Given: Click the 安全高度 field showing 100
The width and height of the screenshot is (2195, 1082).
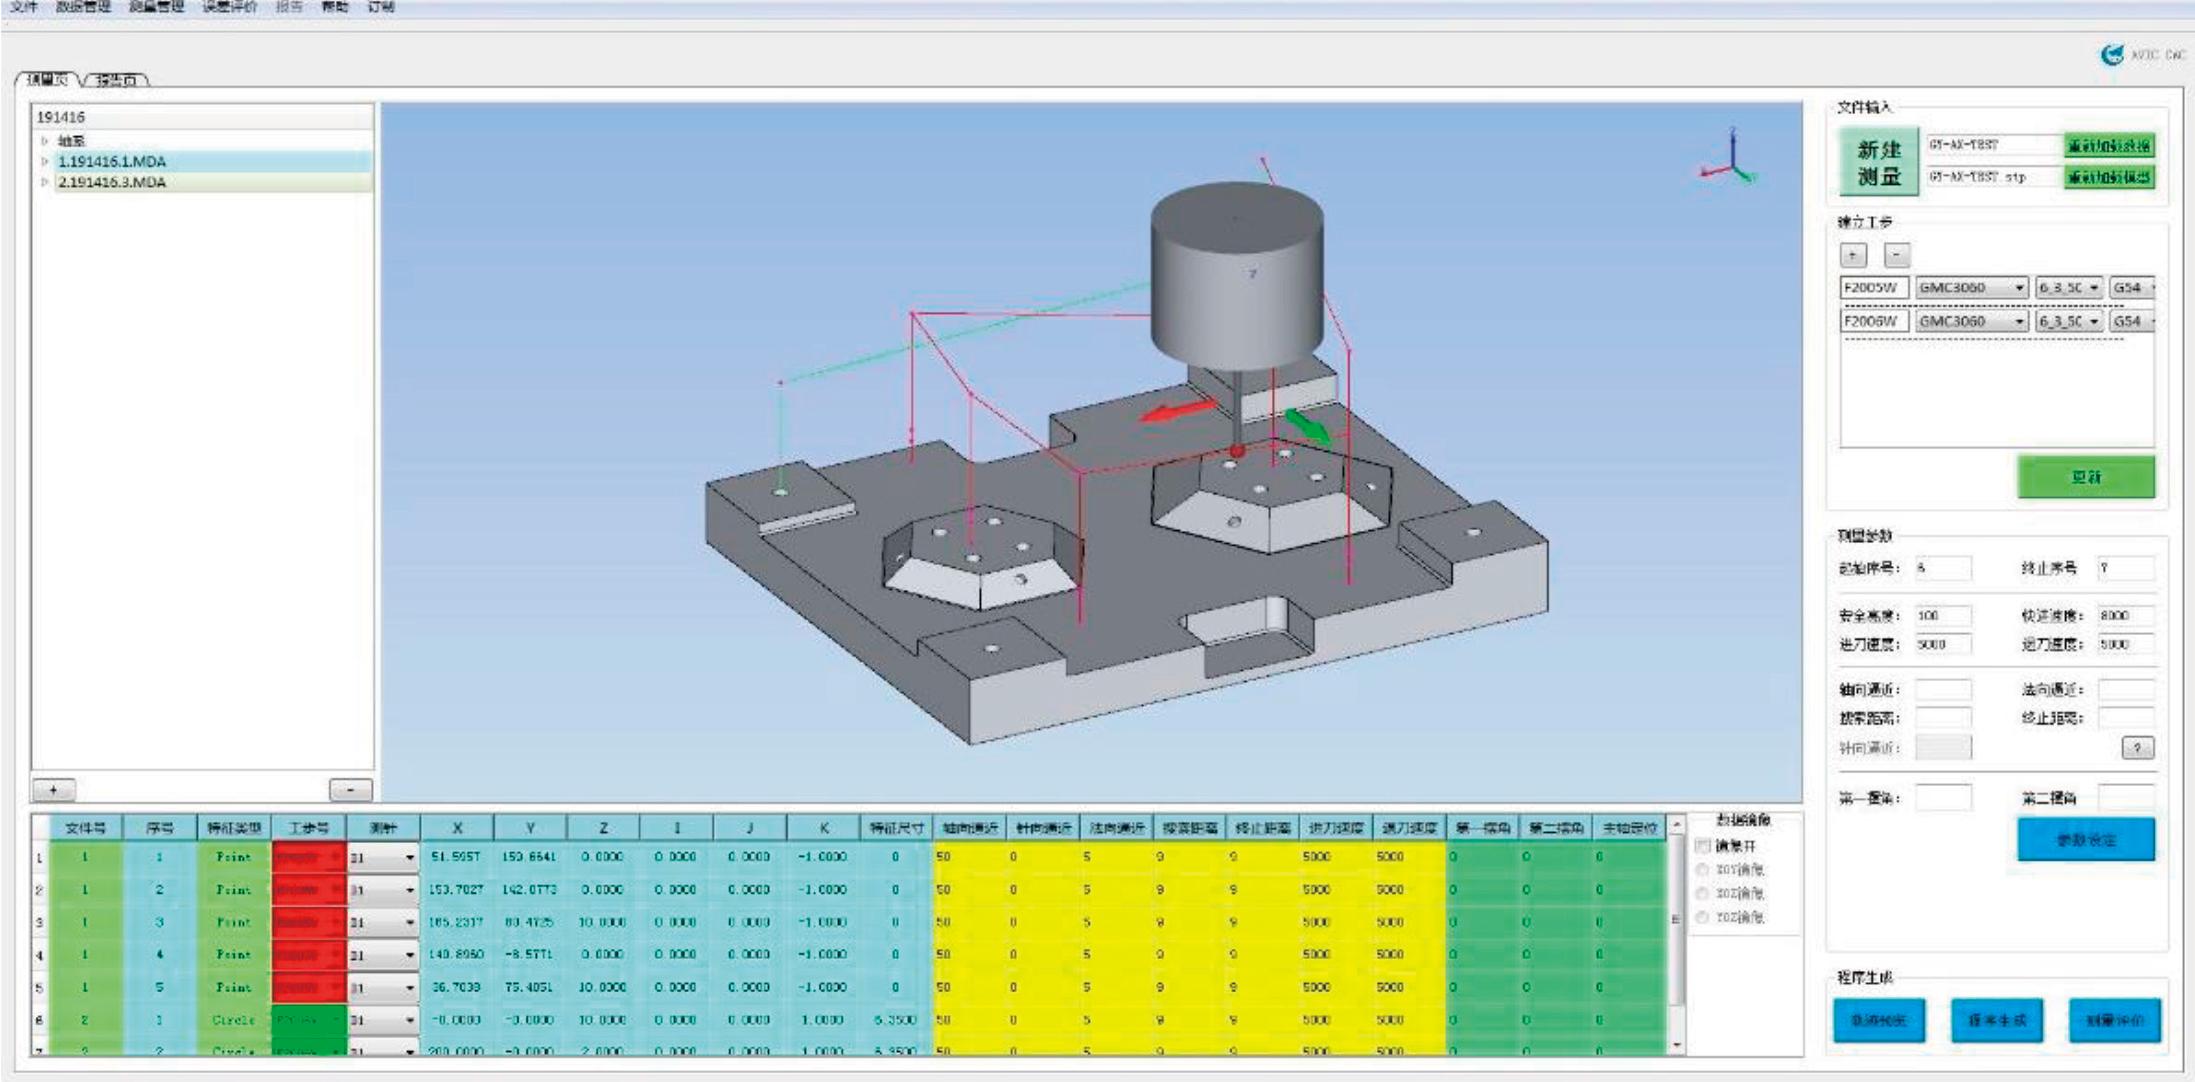Looking at the screenshot, I should pos(1943,616).
